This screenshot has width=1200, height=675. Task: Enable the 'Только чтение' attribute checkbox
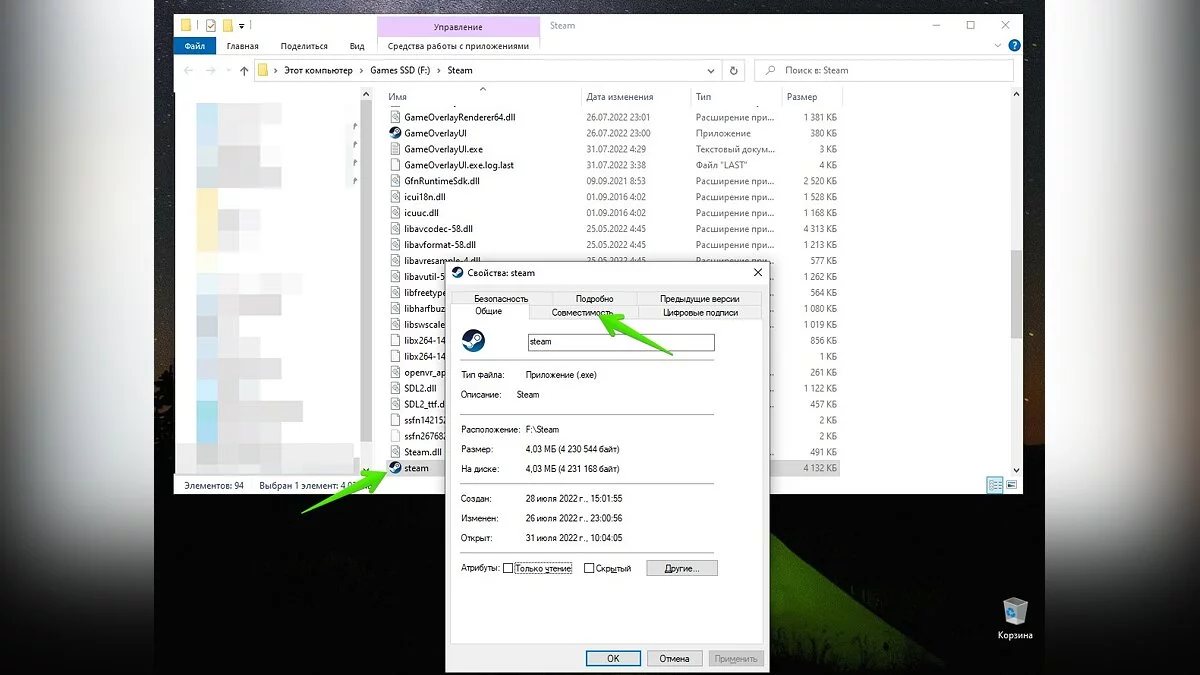(x=508, y=568)
